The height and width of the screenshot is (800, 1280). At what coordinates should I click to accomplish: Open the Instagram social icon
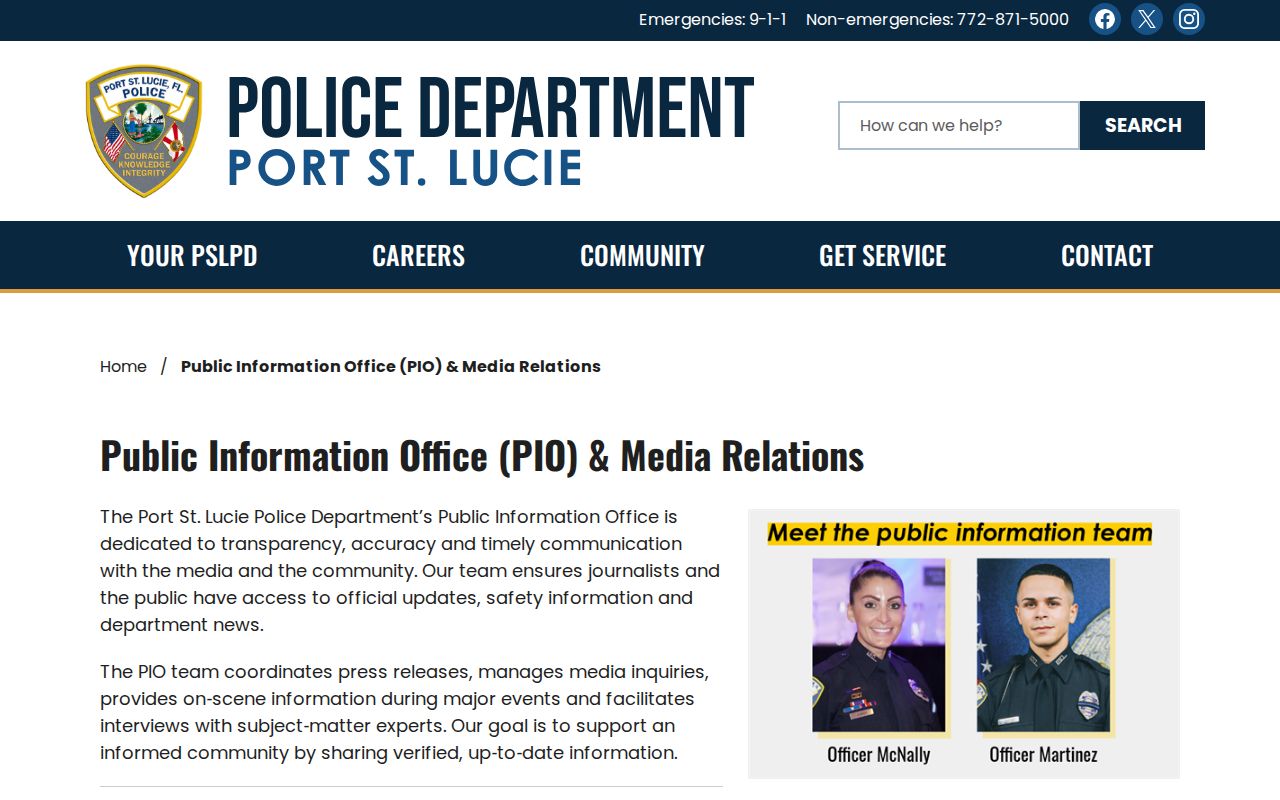coord(1189,19)
